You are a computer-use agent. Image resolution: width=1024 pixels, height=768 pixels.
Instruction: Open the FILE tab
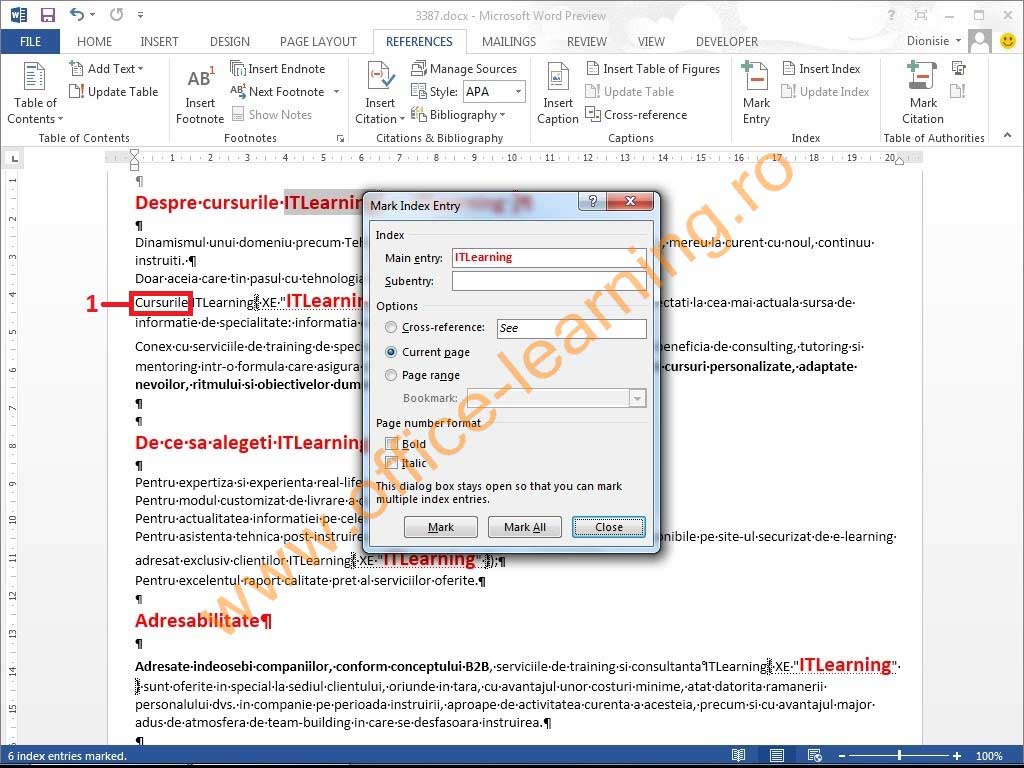pyautogui.click(x=30, y=41)
